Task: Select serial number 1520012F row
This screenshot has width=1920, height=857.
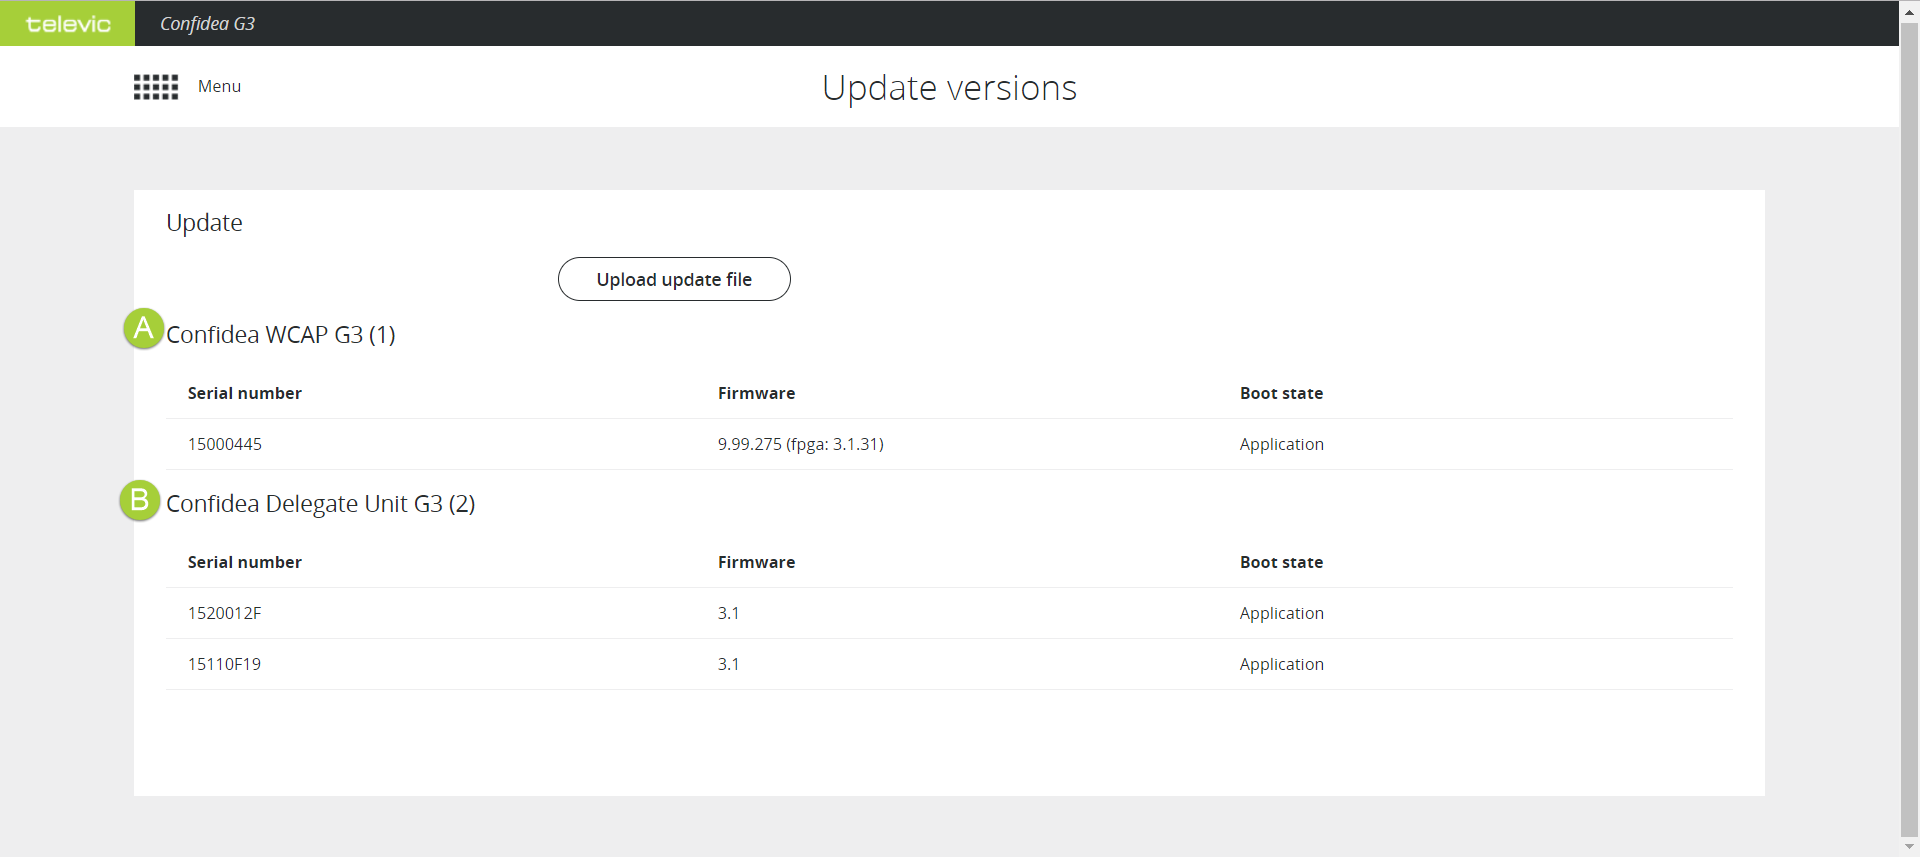Action: [225, 613]
